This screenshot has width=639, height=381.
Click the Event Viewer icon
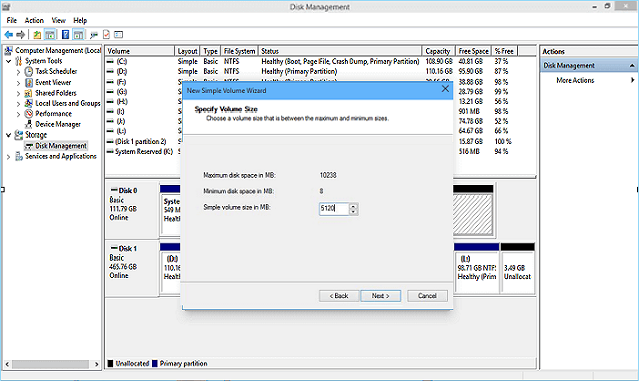tap(29, 82)
